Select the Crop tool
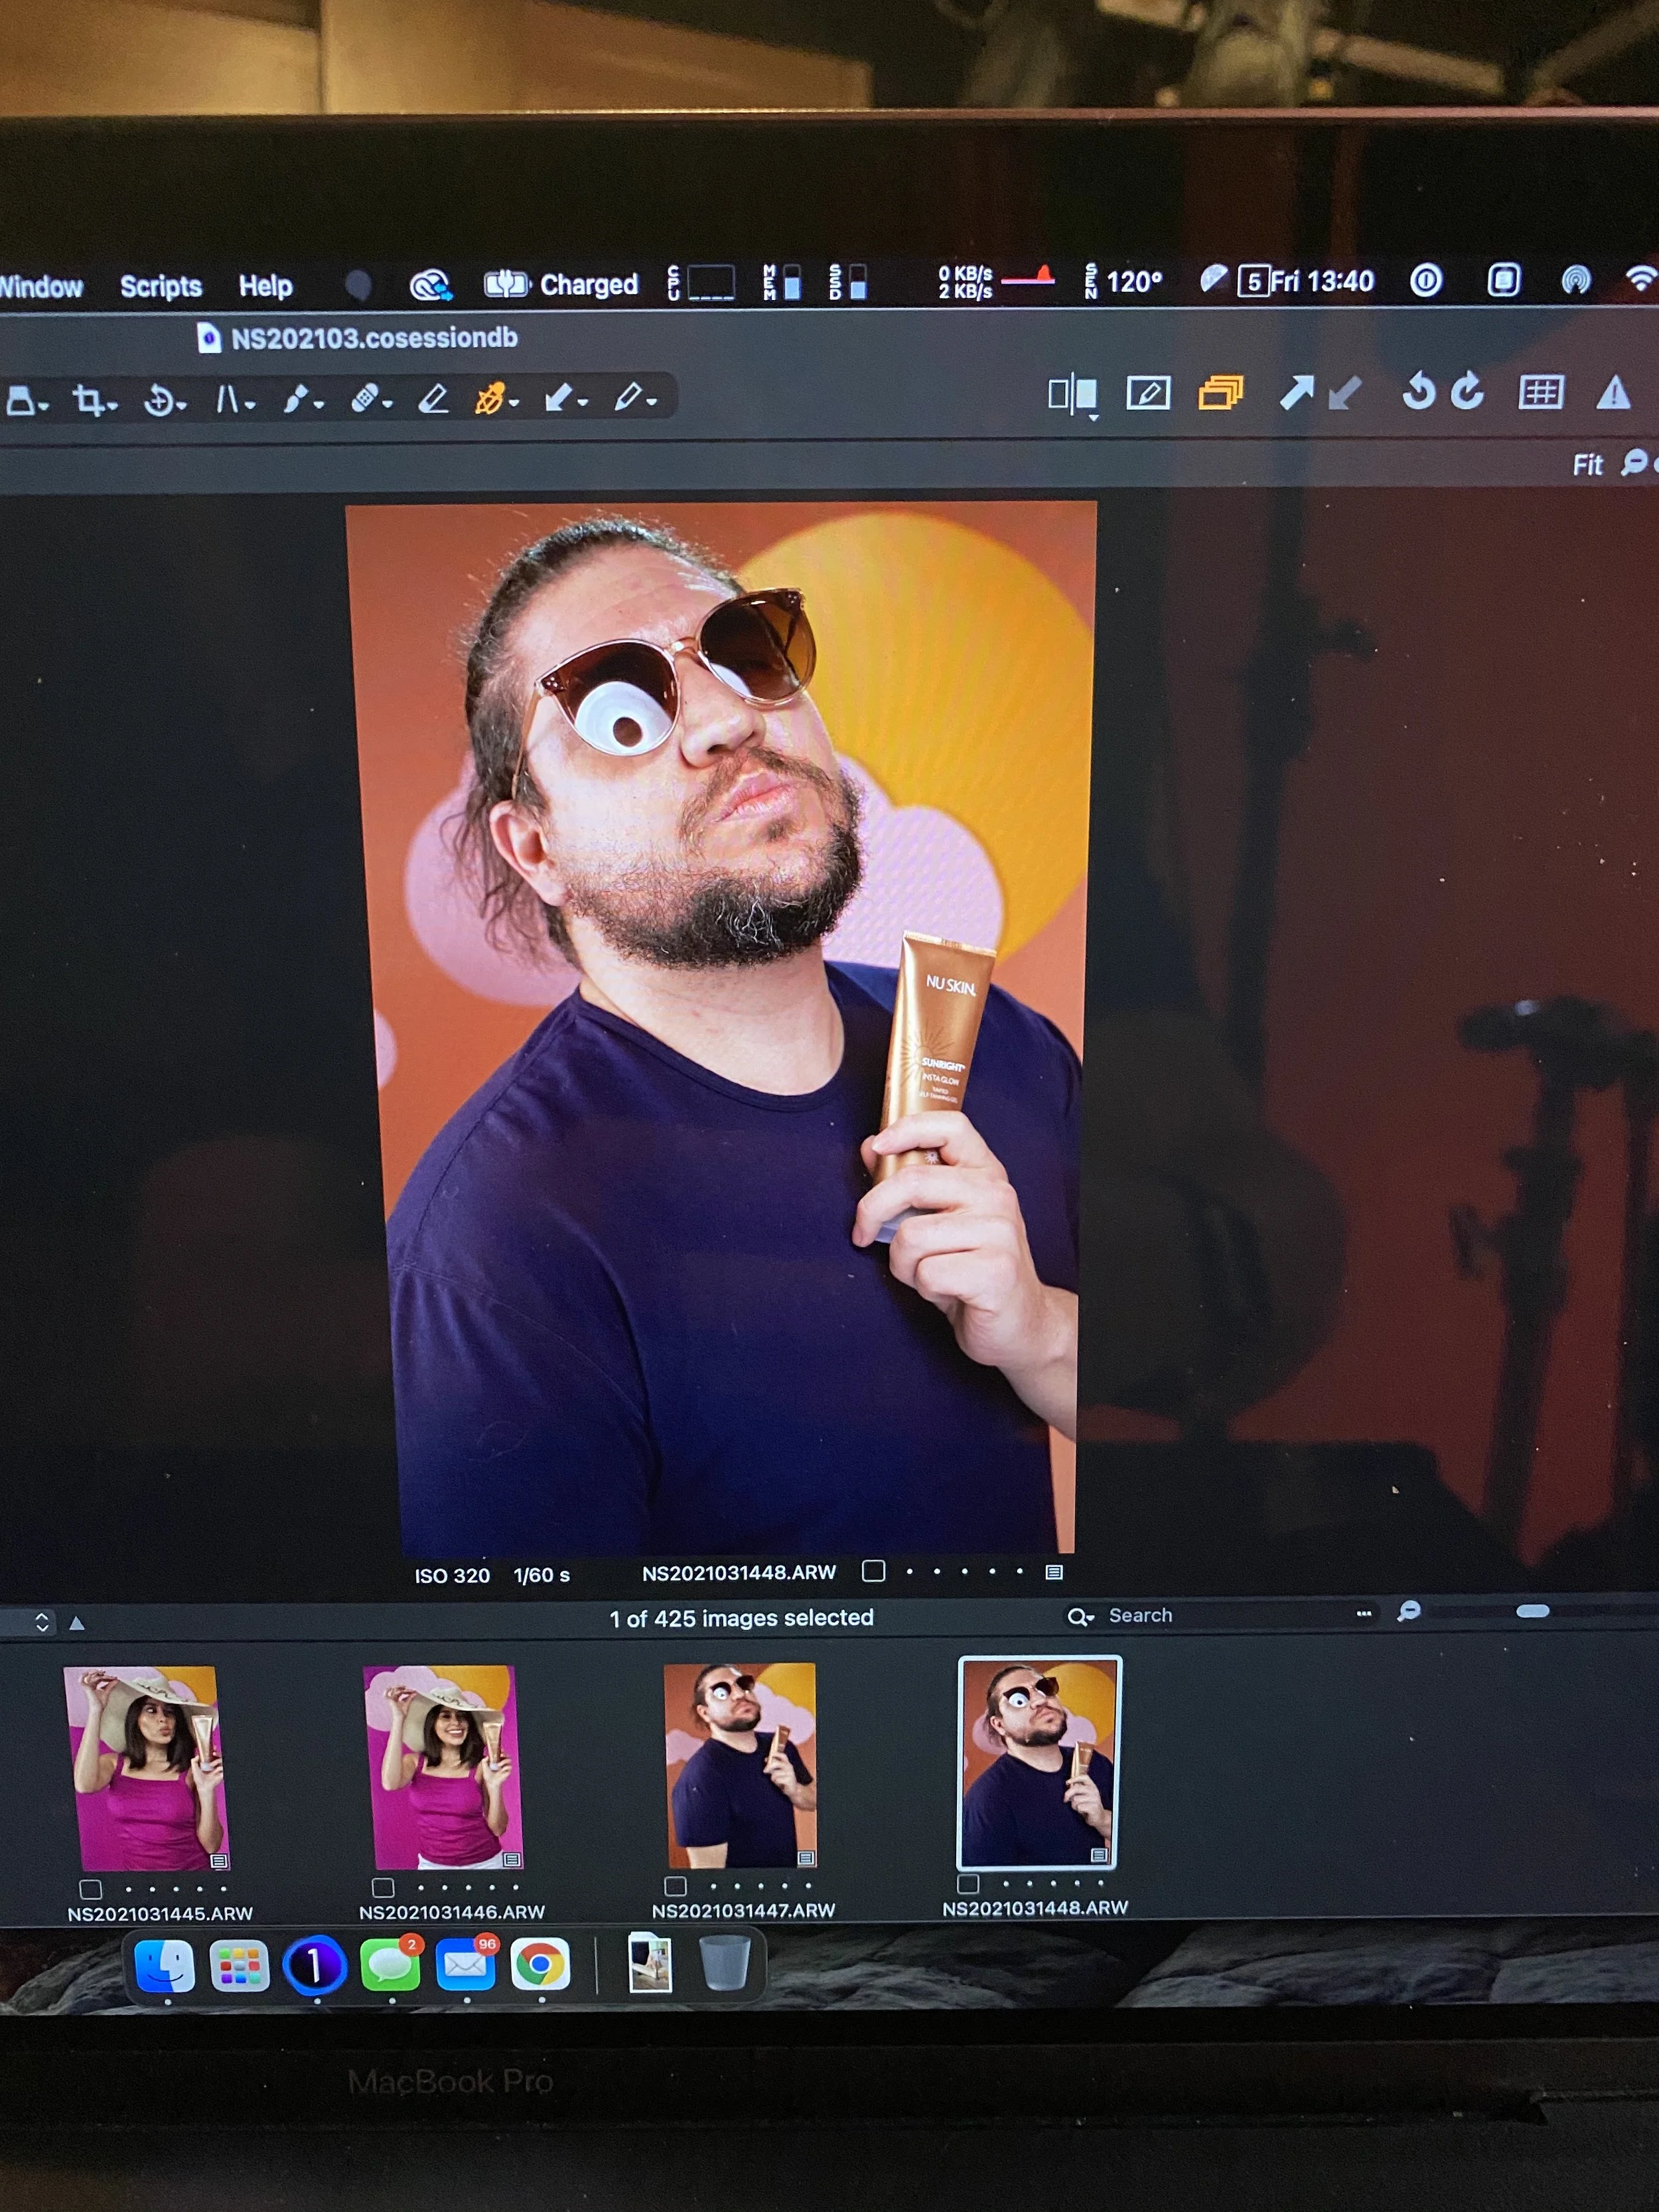 point(88,400)
